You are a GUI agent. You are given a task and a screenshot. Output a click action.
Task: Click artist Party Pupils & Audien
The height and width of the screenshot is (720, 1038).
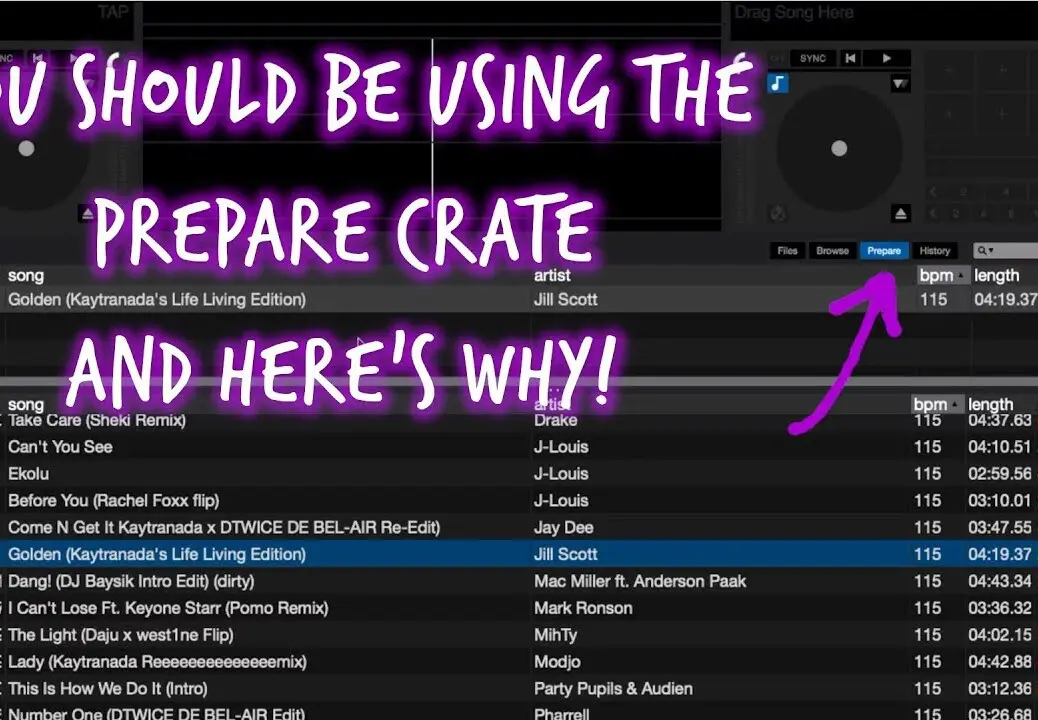(x=613, y=689)
